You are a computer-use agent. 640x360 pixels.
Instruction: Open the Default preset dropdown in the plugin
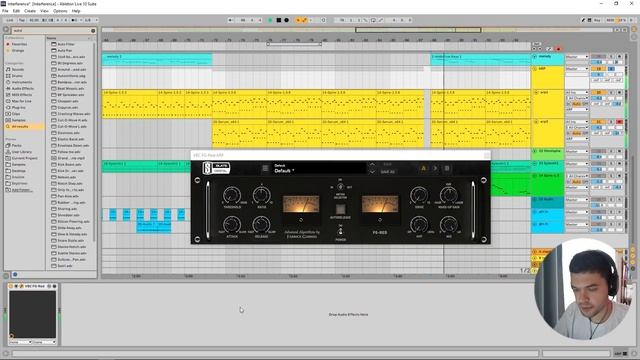[320, 168]
